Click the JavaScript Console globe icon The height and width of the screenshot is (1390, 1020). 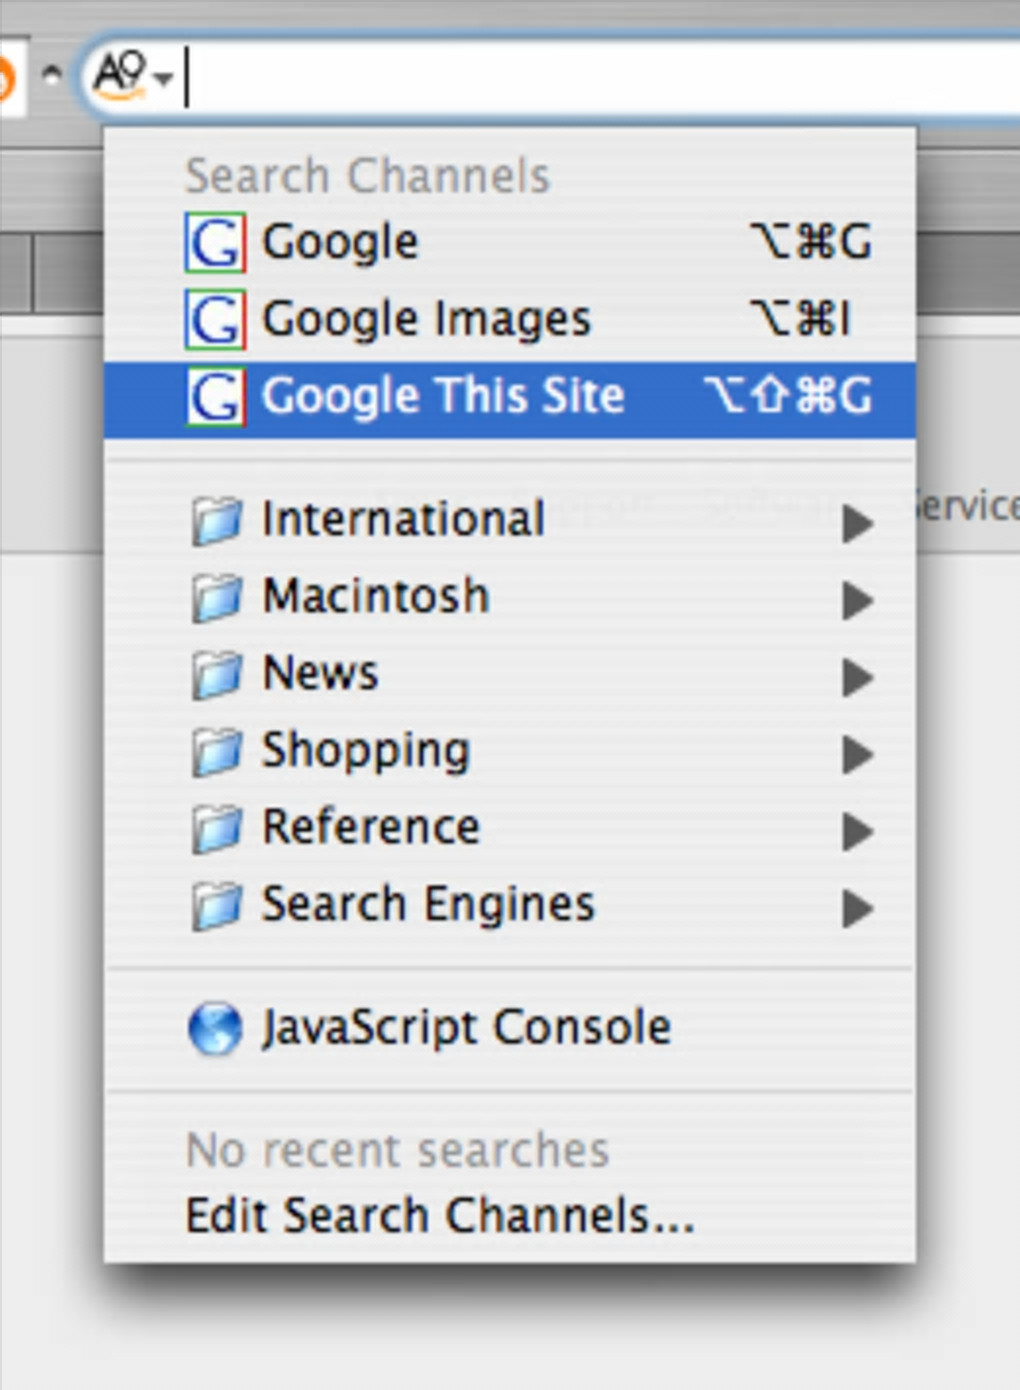pos(215,1029)
